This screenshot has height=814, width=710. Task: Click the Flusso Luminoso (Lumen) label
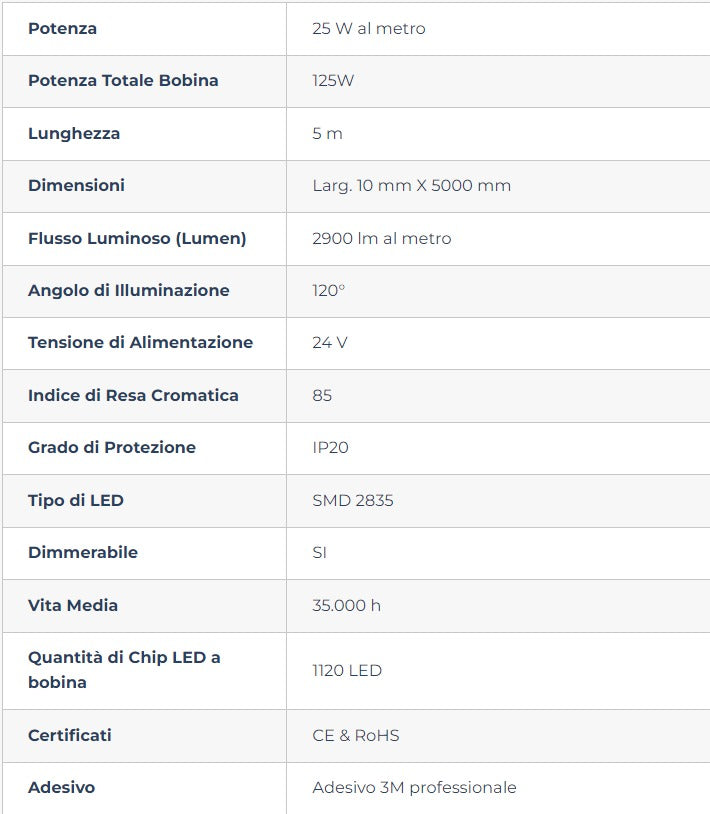coord(137,238)
